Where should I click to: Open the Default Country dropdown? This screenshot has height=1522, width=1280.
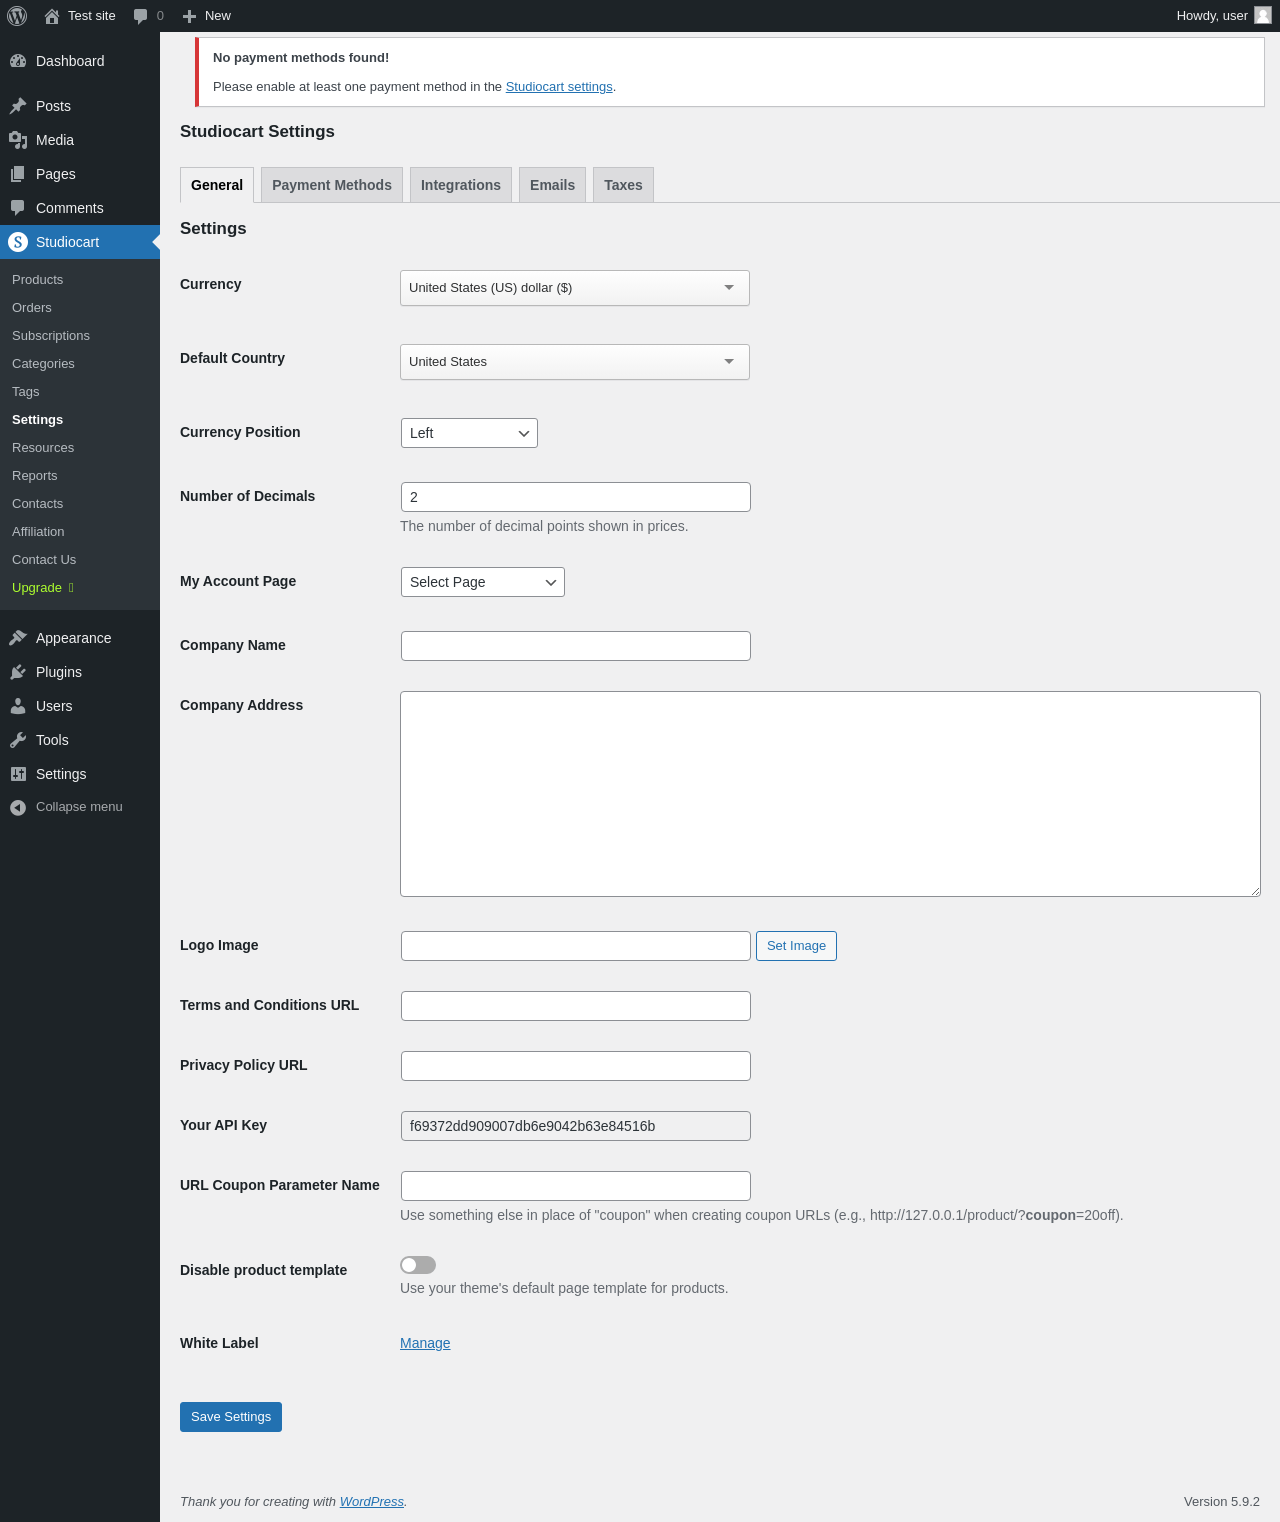coord(575,362)
